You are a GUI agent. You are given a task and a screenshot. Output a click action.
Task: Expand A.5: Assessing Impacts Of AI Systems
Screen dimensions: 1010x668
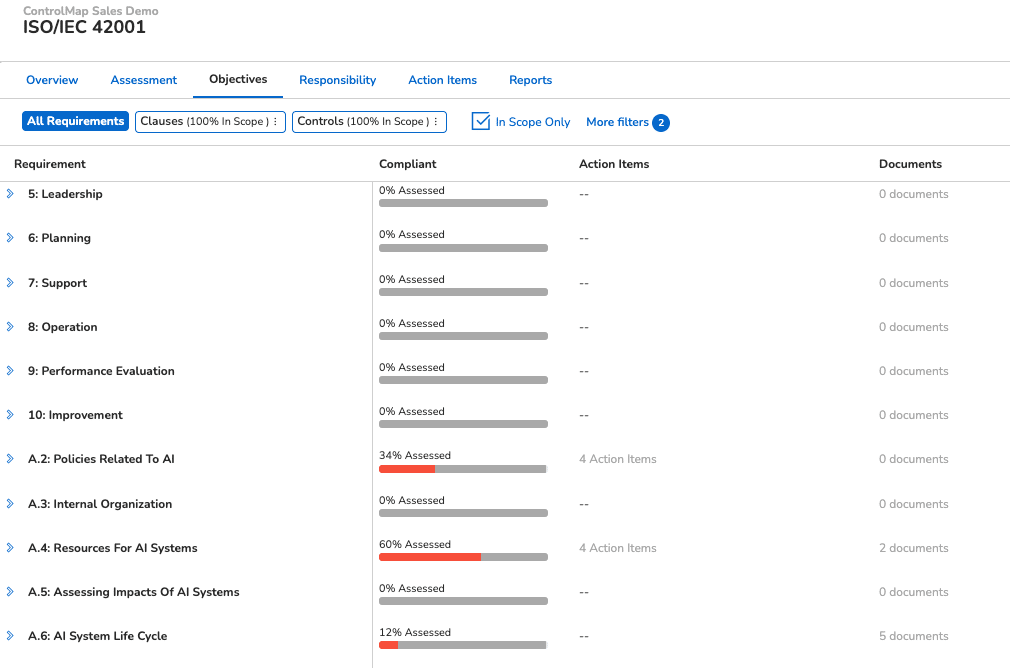10,591
